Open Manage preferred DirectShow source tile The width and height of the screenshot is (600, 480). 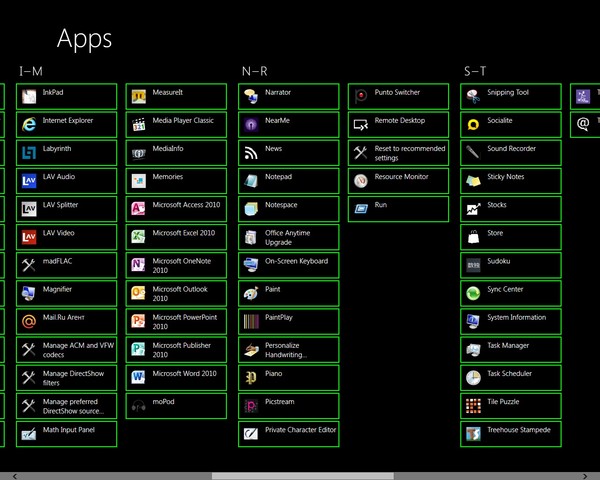[67, 406]
